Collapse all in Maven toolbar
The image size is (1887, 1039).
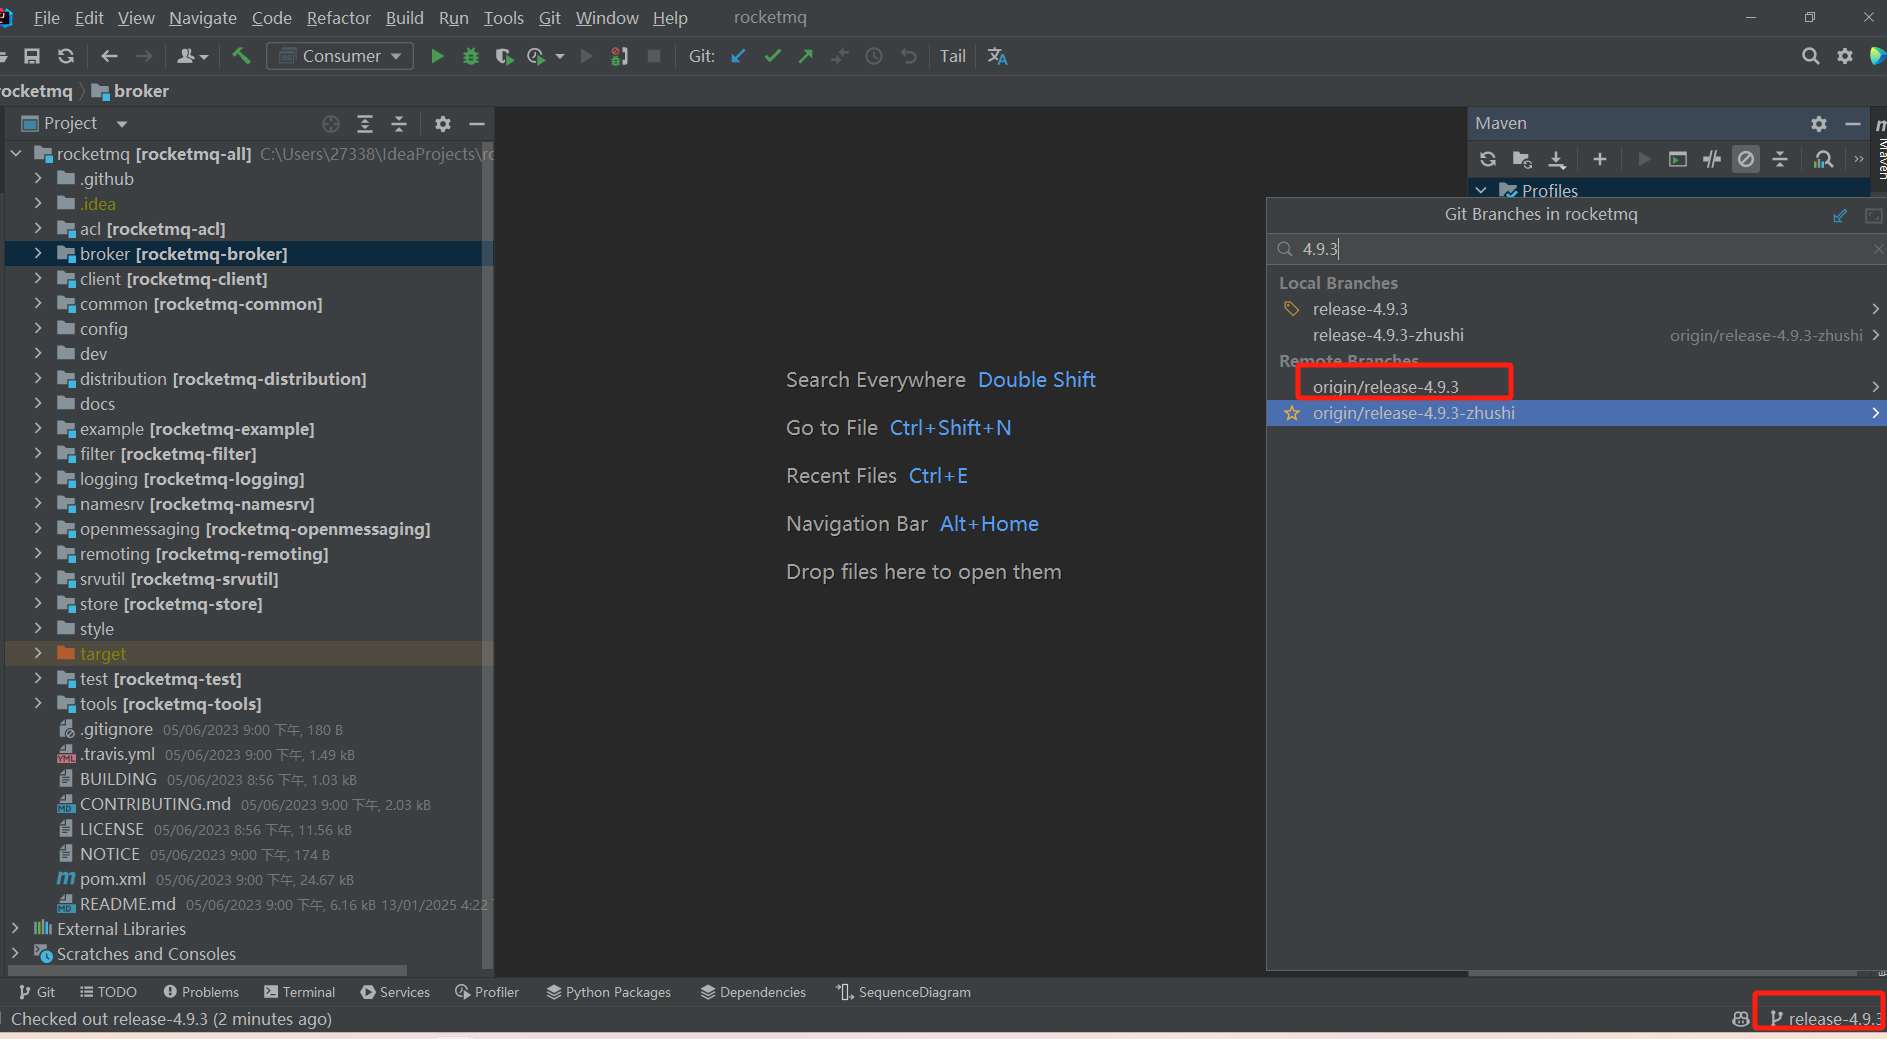(x=1780, y=159)
